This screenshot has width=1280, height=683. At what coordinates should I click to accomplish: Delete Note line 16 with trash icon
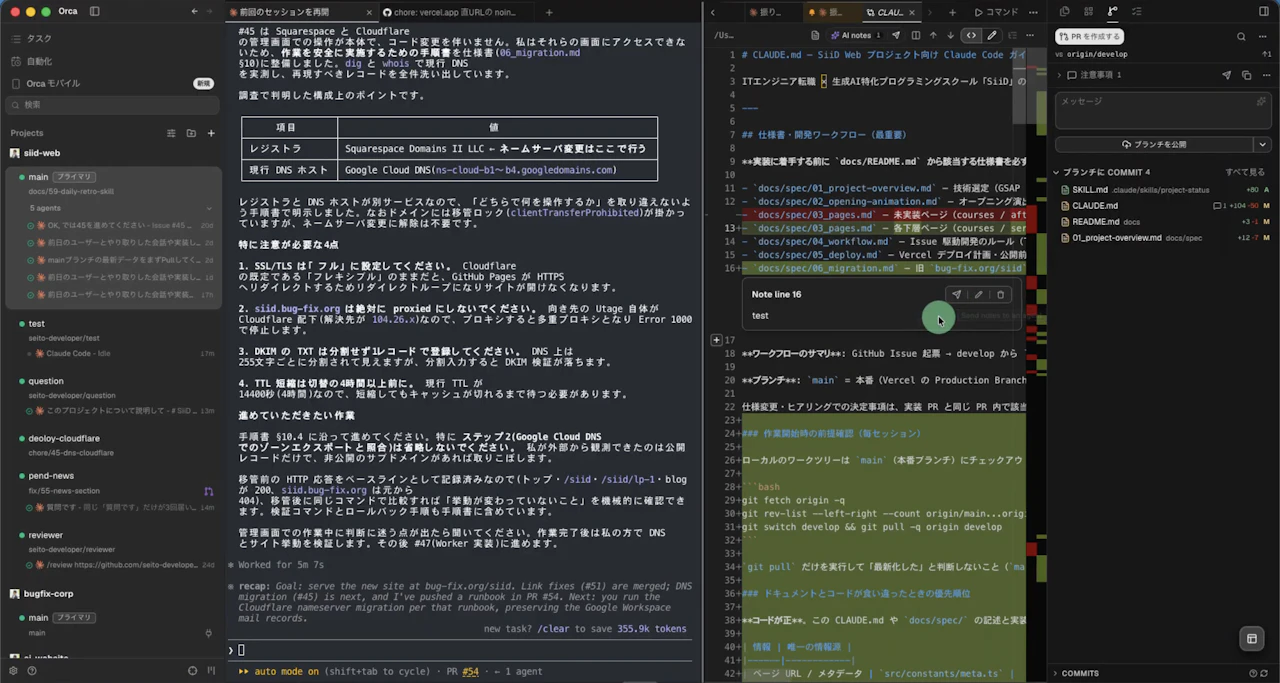pos(1000,295)
